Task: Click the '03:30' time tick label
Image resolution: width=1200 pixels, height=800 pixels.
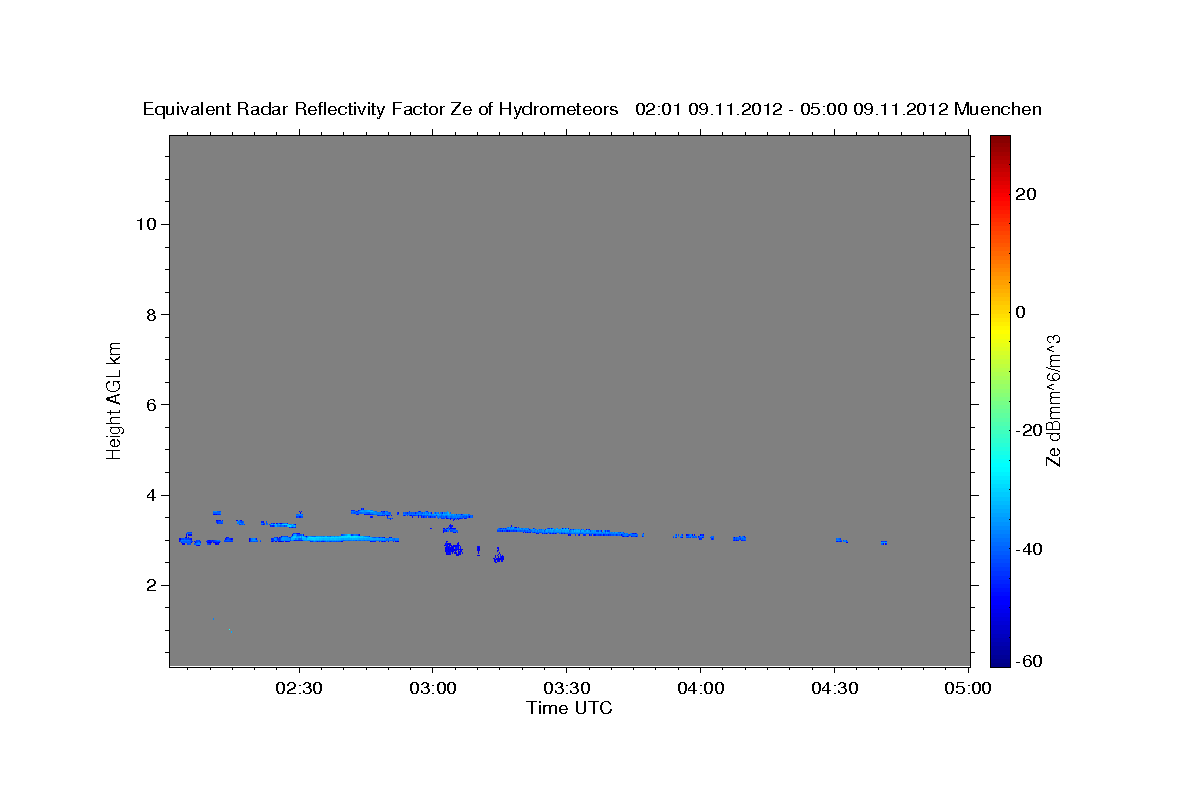Action: pyautogui.click(x=566, y=689)
